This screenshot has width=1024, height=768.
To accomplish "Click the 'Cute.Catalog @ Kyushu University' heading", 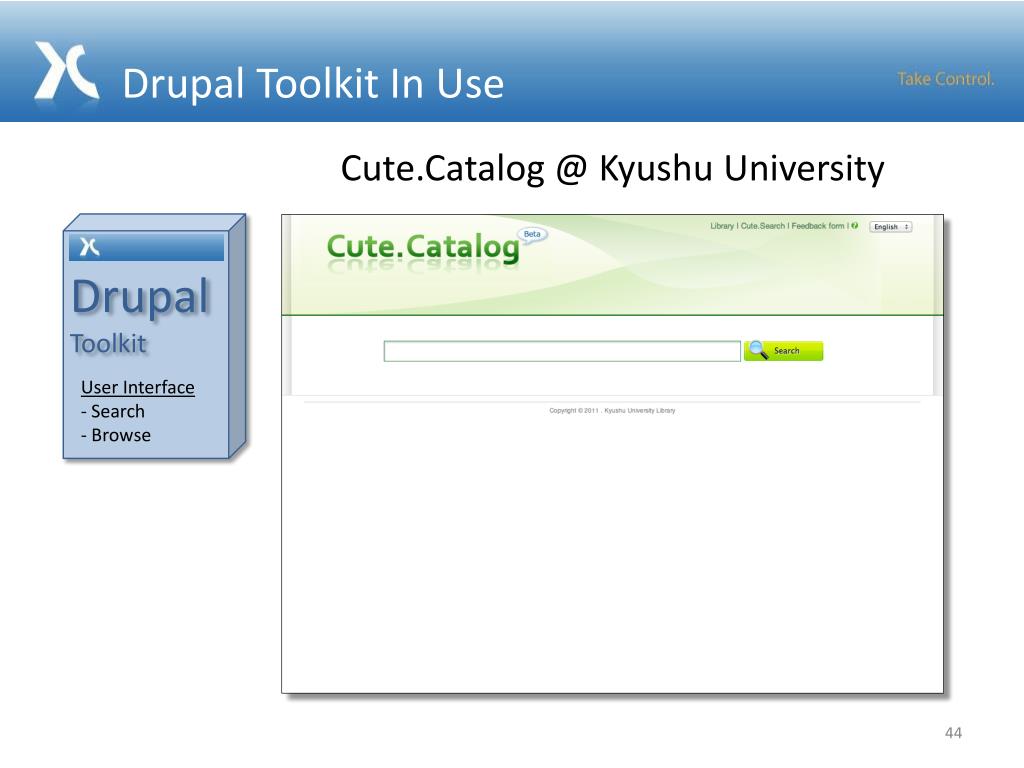I will (x=613, y=168).
